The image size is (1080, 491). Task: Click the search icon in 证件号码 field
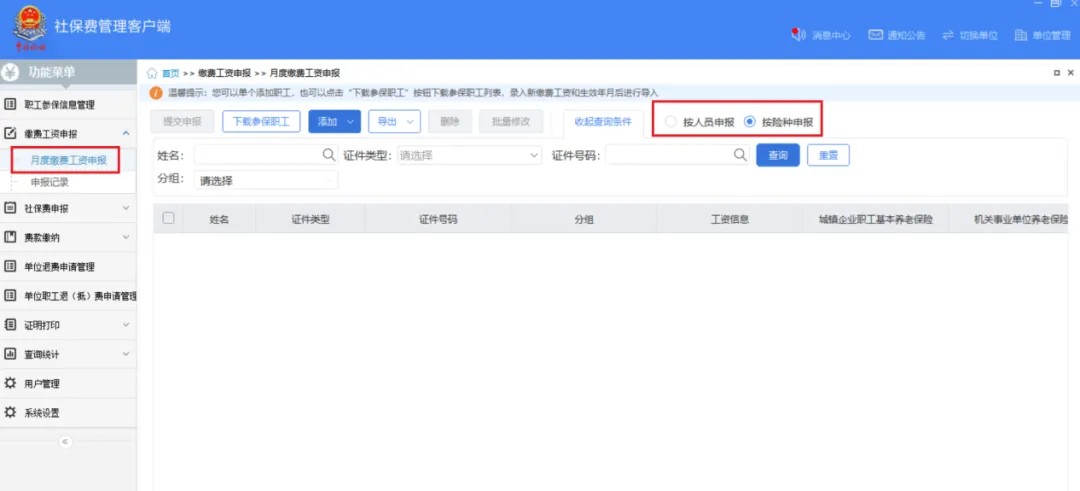click(x=740, y=155)
